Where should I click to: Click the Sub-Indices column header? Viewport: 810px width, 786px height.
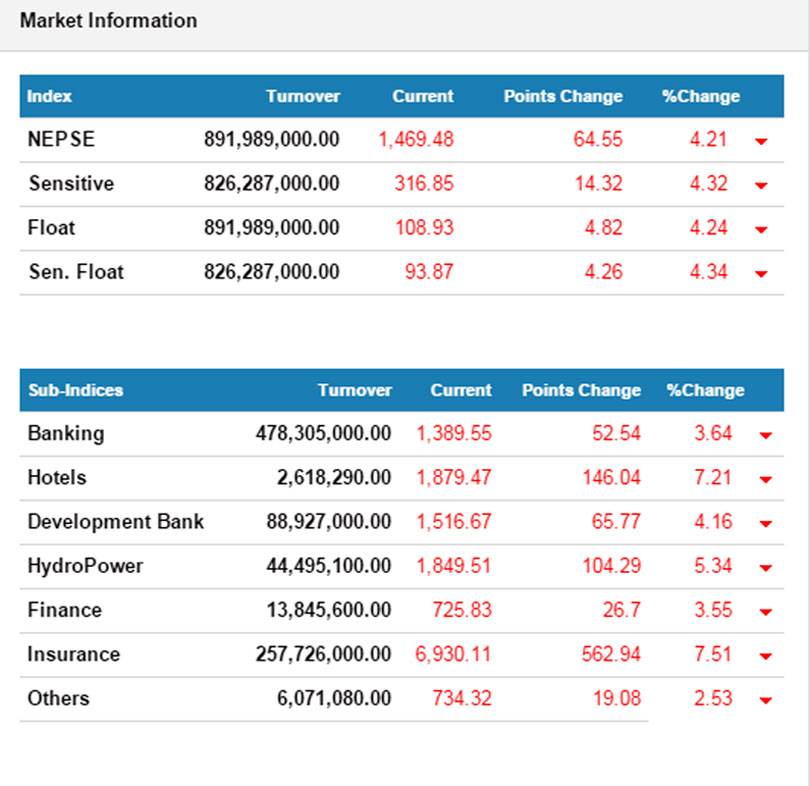(75, 390)
